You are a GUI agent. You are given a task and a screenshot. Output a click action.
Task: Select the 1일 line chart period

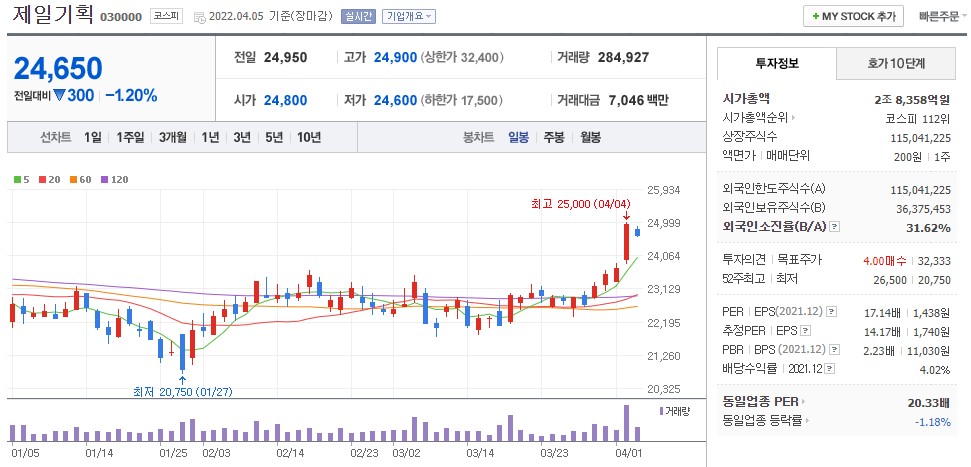coord(93,137)
